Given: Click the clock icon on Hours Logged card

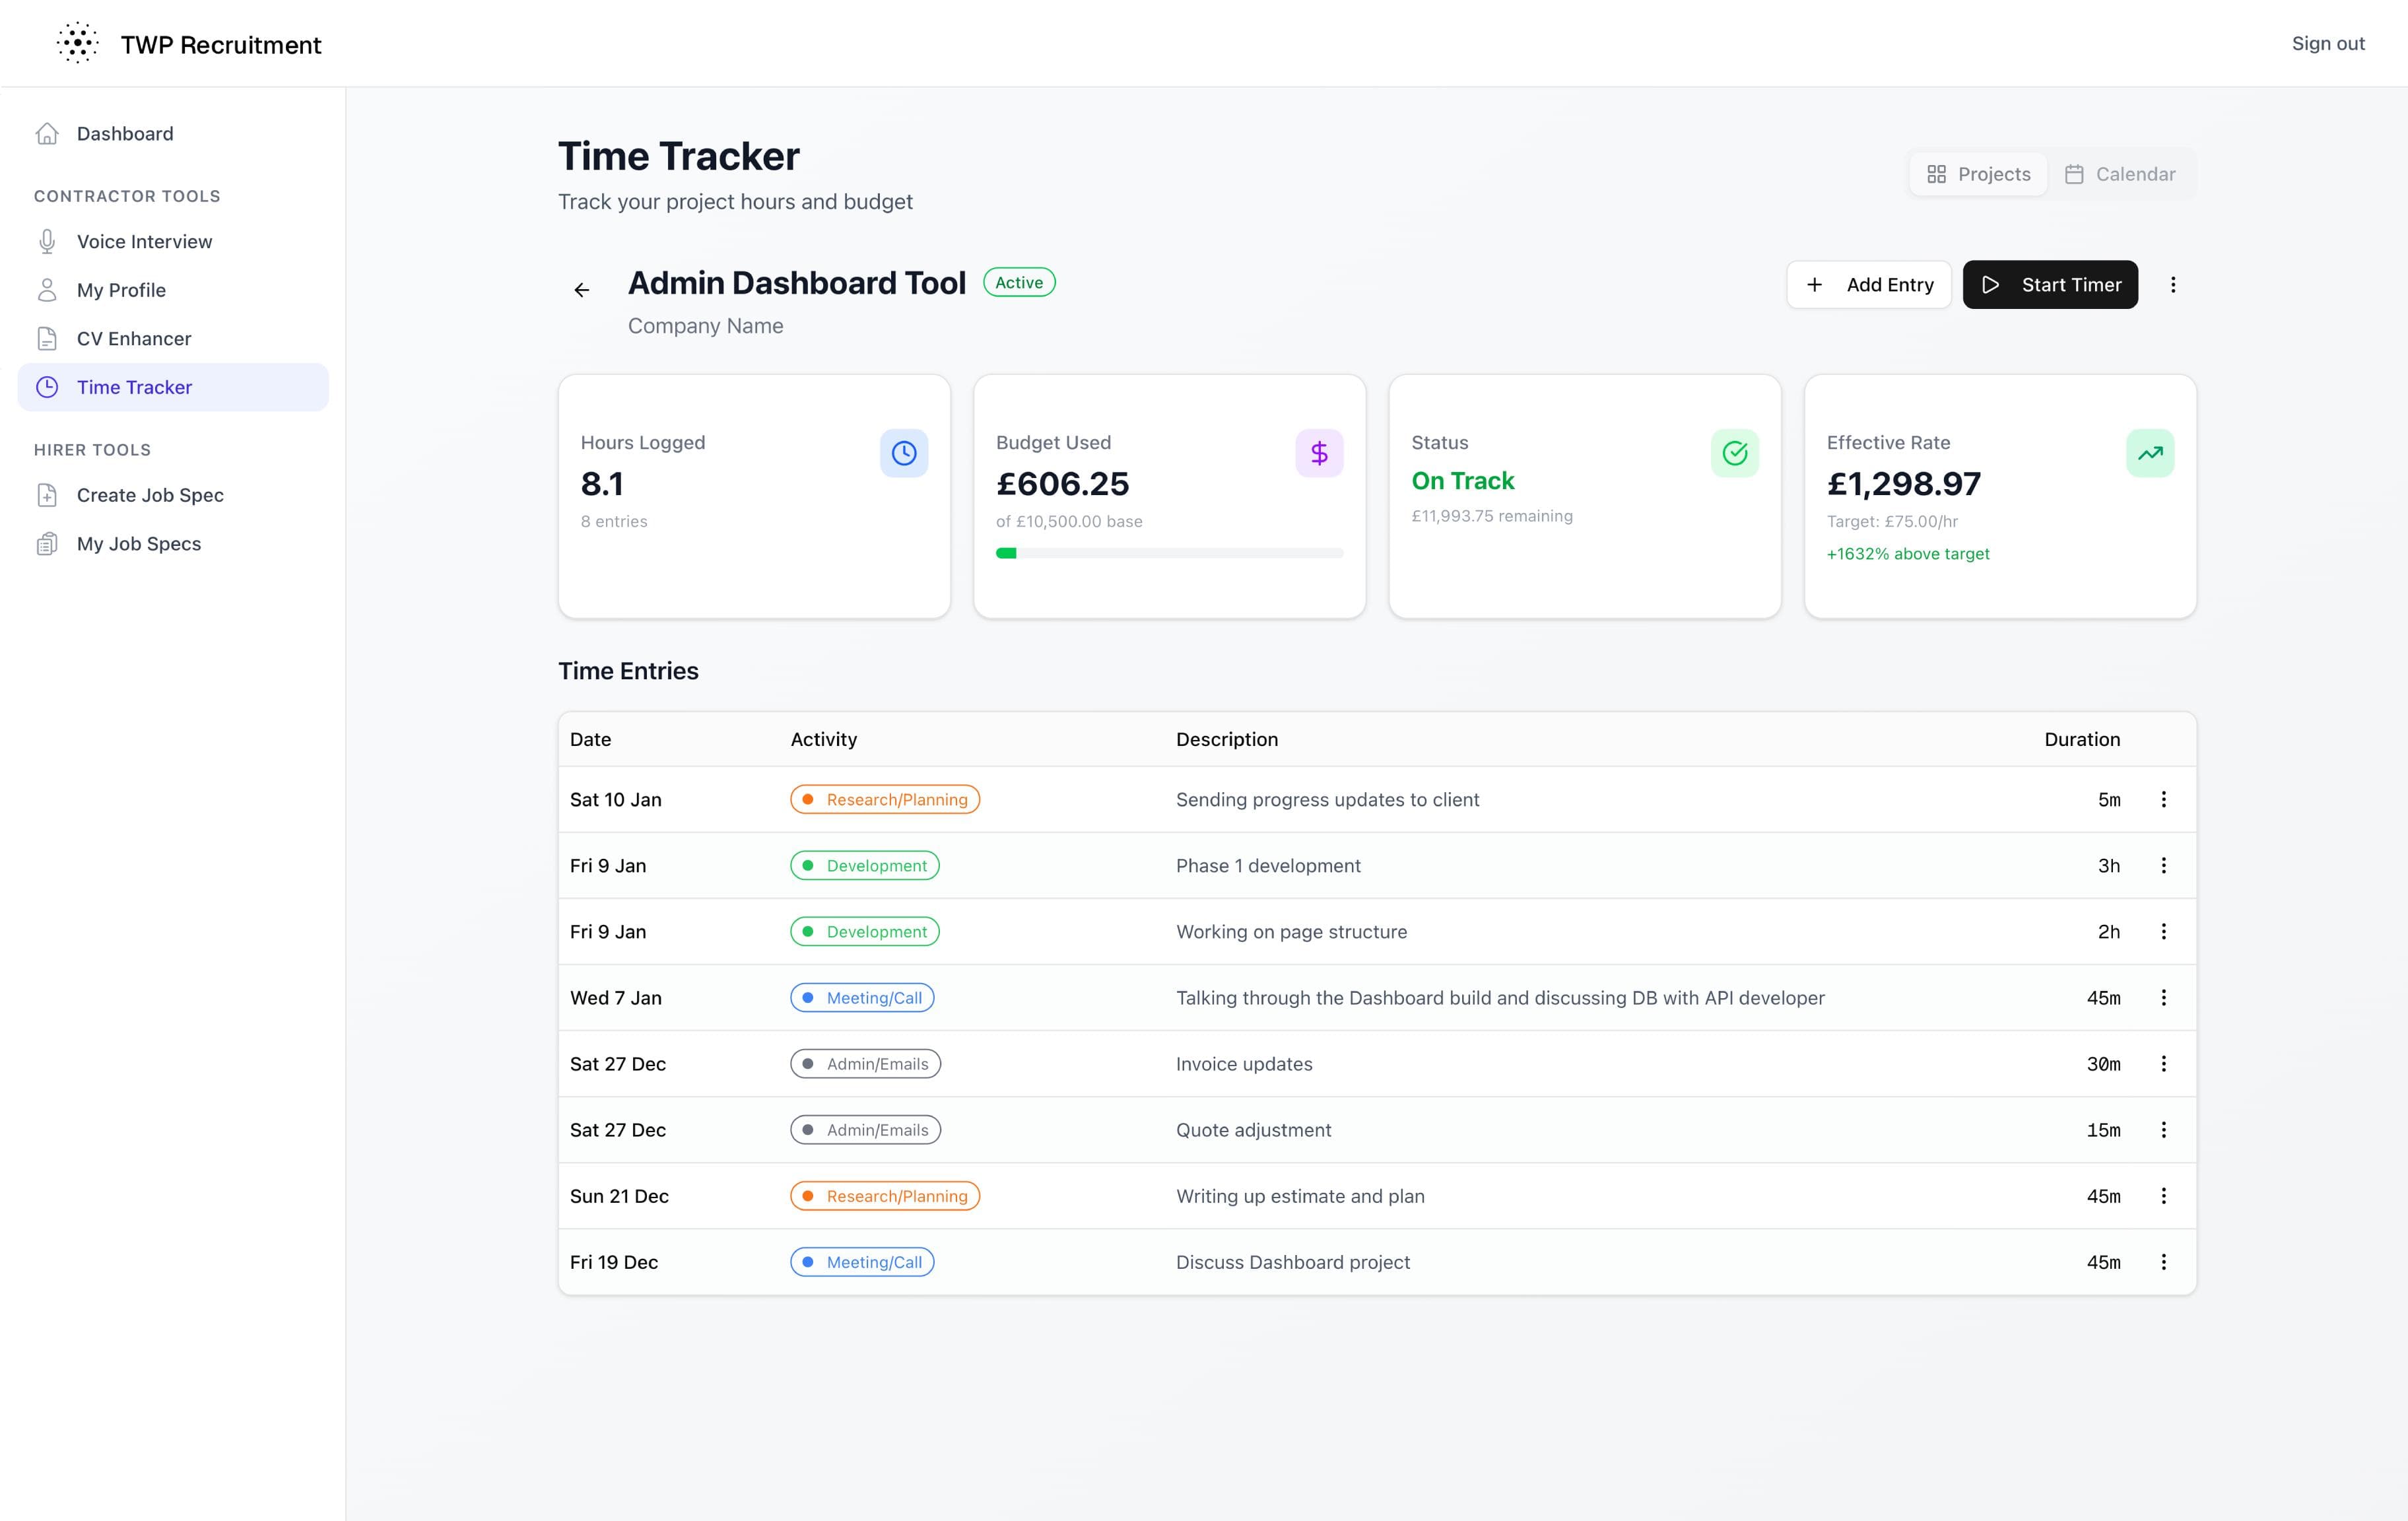Looking at the screenshot, I should click(903, 453).
